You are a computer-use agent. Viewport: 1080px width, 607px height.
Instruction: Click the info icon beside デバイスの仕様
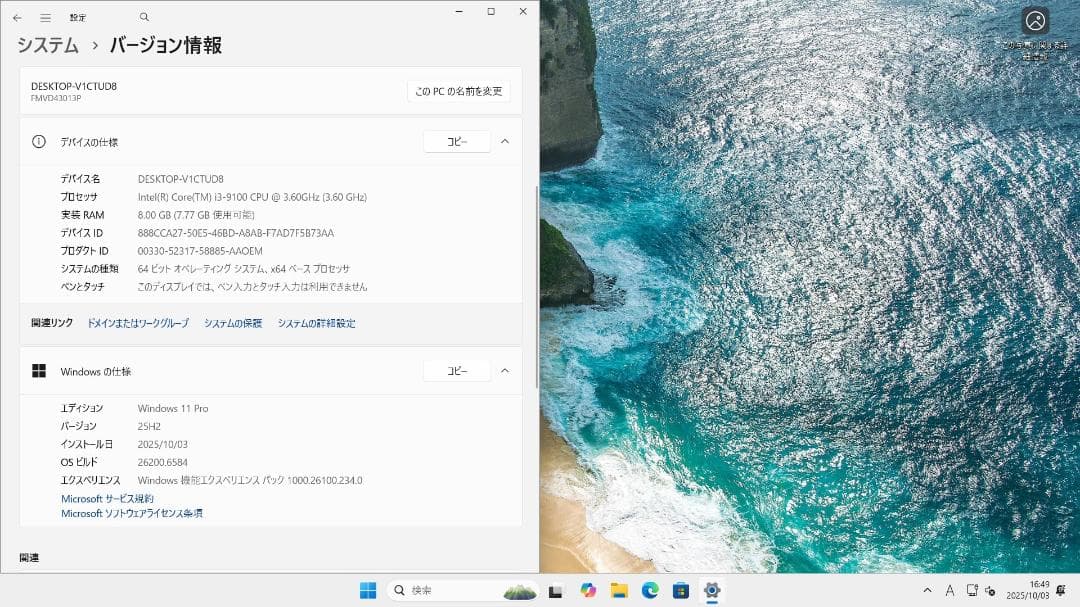tap(37, 141)
